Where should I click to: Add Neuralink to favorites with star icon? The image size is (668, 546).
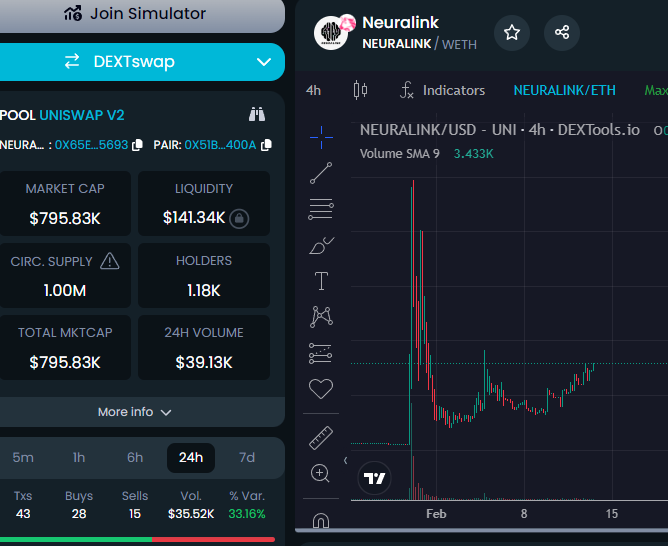512,32
